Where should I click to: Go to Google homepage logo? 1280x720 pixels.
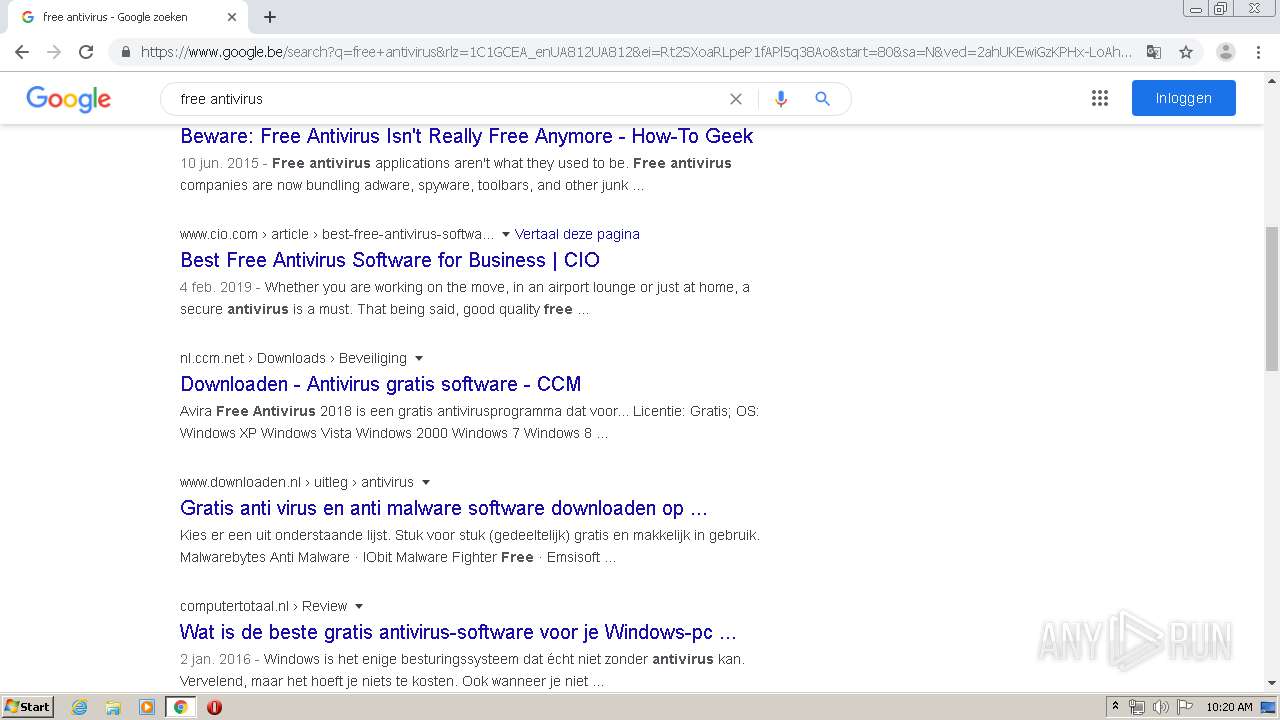coord(68,99)
